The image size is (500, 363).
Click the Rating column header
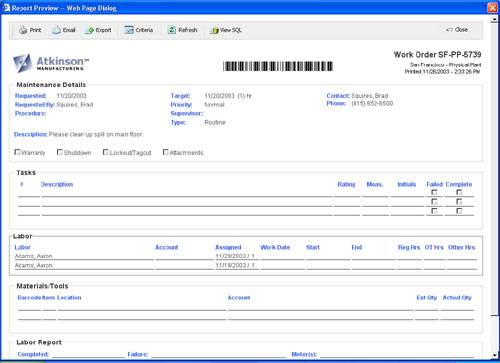click(346, 184)
